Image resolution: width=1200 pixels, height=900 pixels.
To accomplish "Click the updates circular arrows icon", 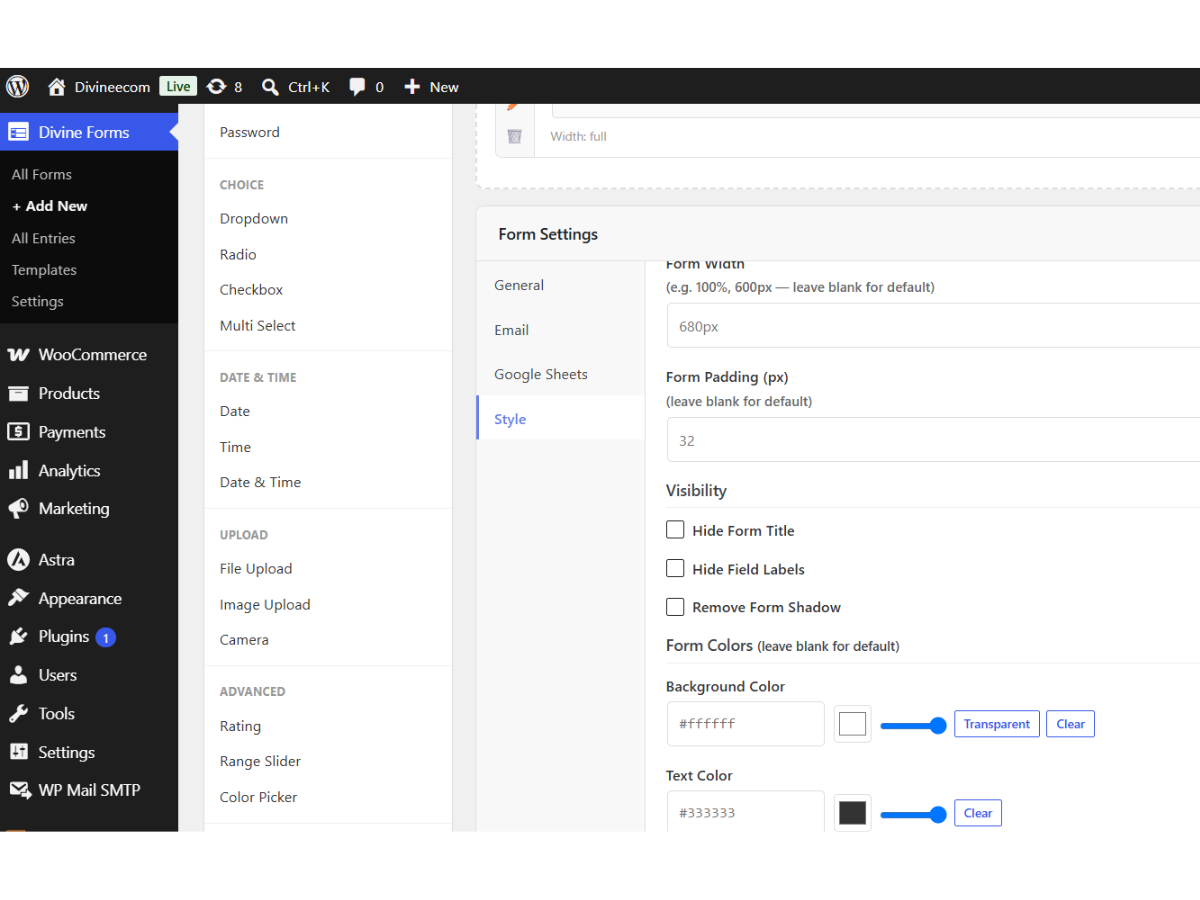I will (216, 86).
